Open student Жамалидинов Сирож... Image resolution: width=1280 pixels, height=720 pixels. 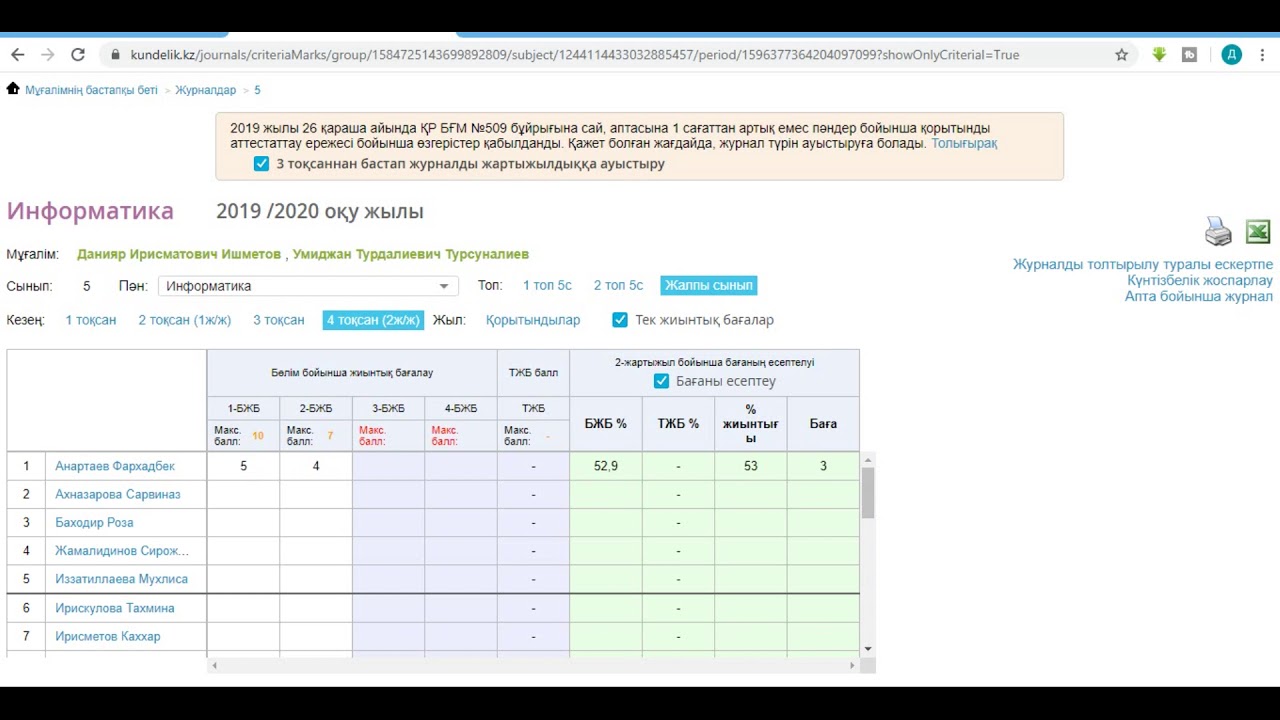pos(122,551)
